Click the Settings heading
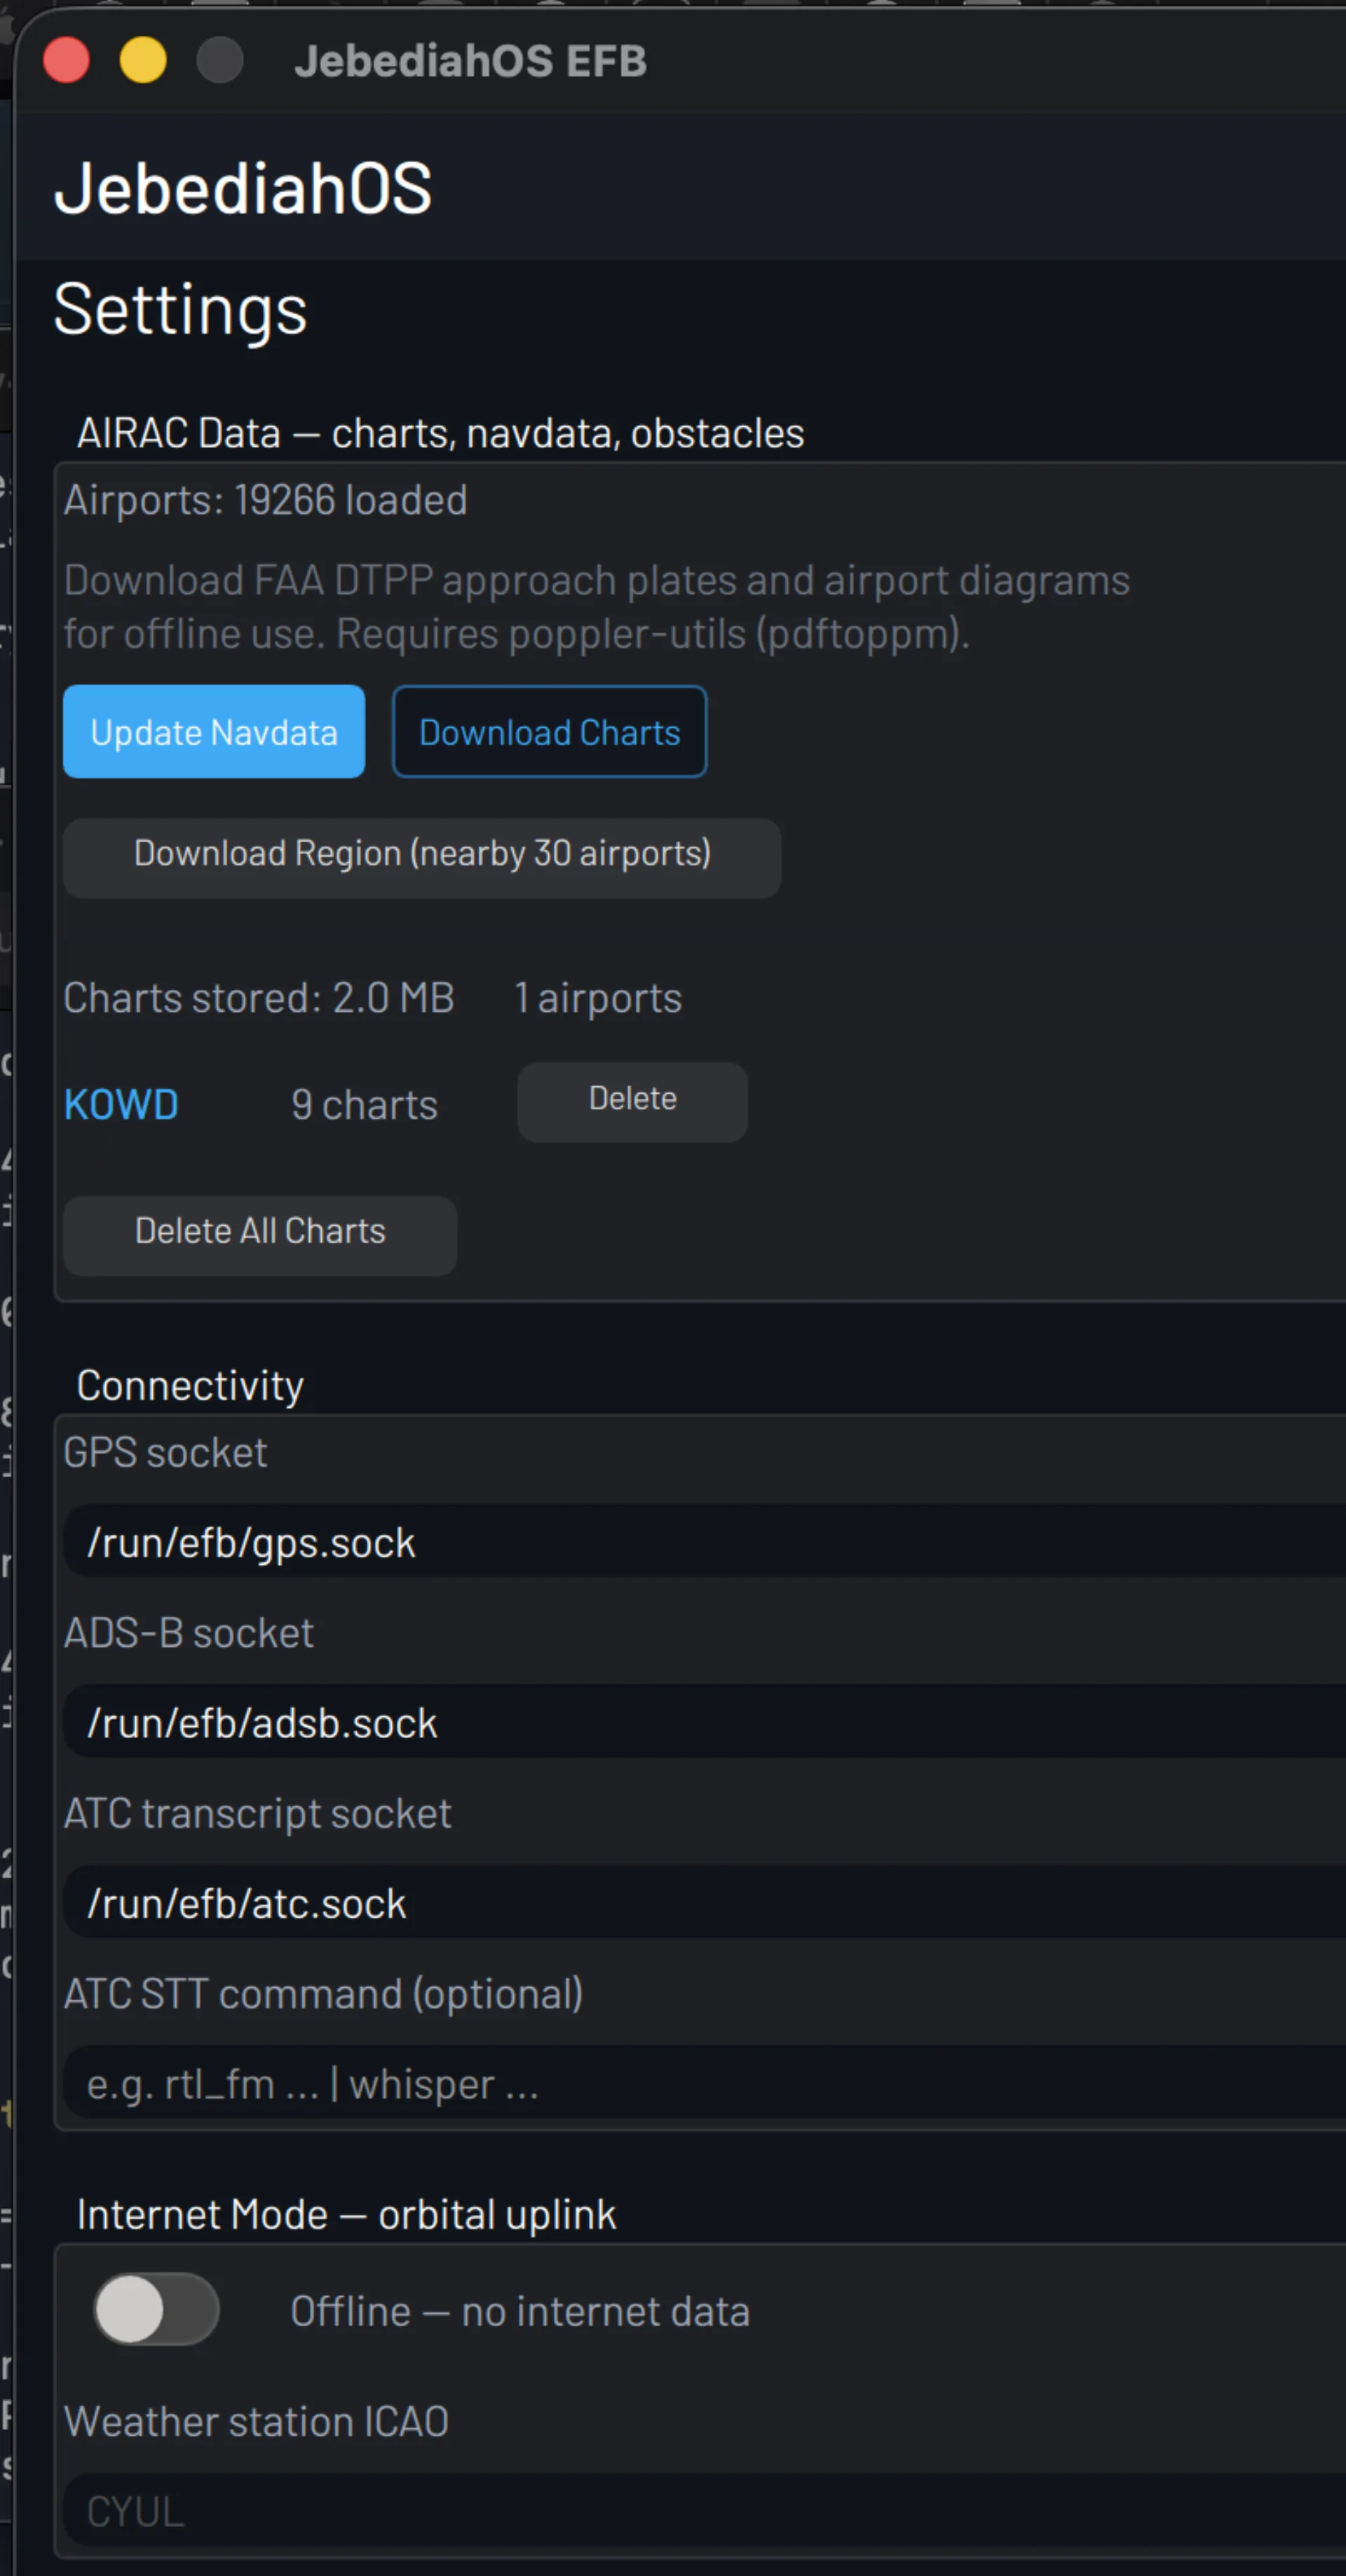1346x2576 pixels. point(179,310)
